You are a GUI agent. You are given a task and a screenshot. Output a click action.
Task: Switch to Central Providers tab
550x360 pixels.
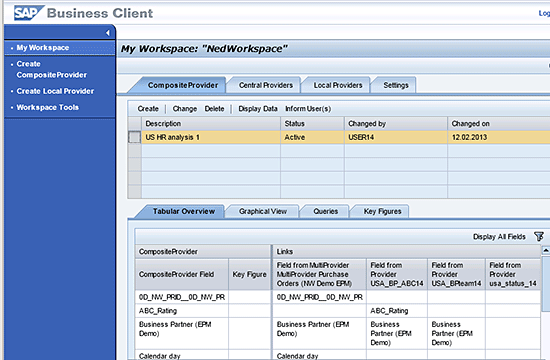click(266, 85)
